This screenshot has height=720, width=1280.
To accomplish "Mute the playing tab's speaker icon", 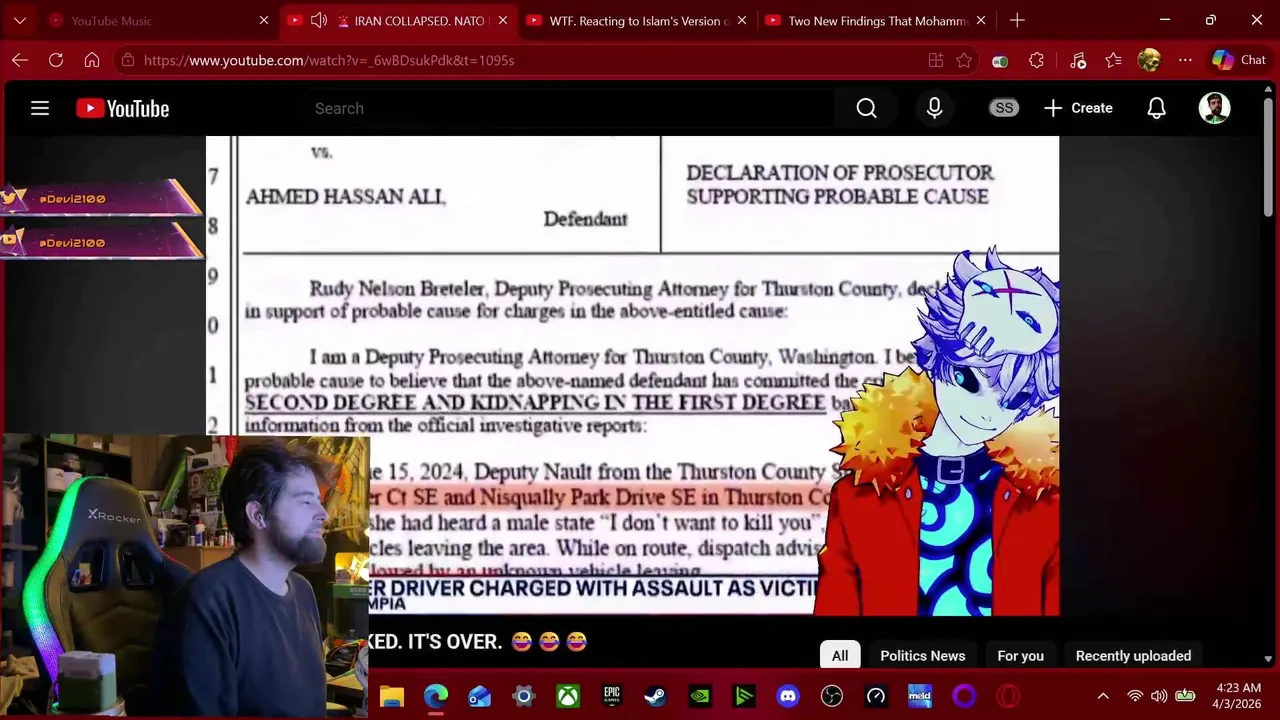I will point(319,20).
